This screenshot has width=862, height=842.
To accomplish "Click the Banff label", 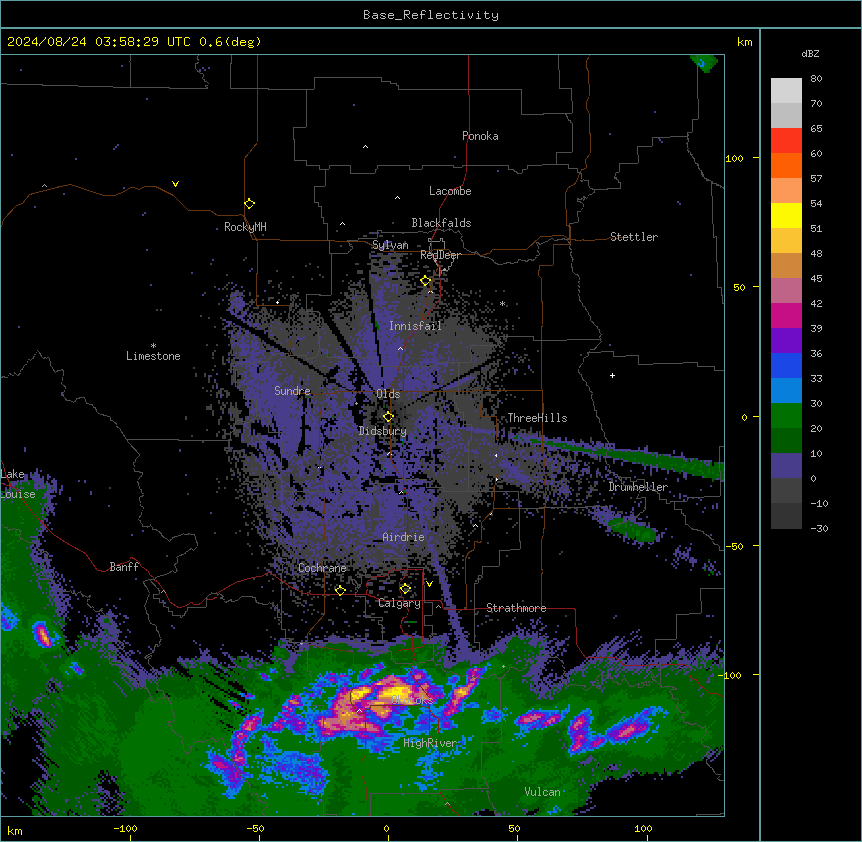I will tap(124, 567).
